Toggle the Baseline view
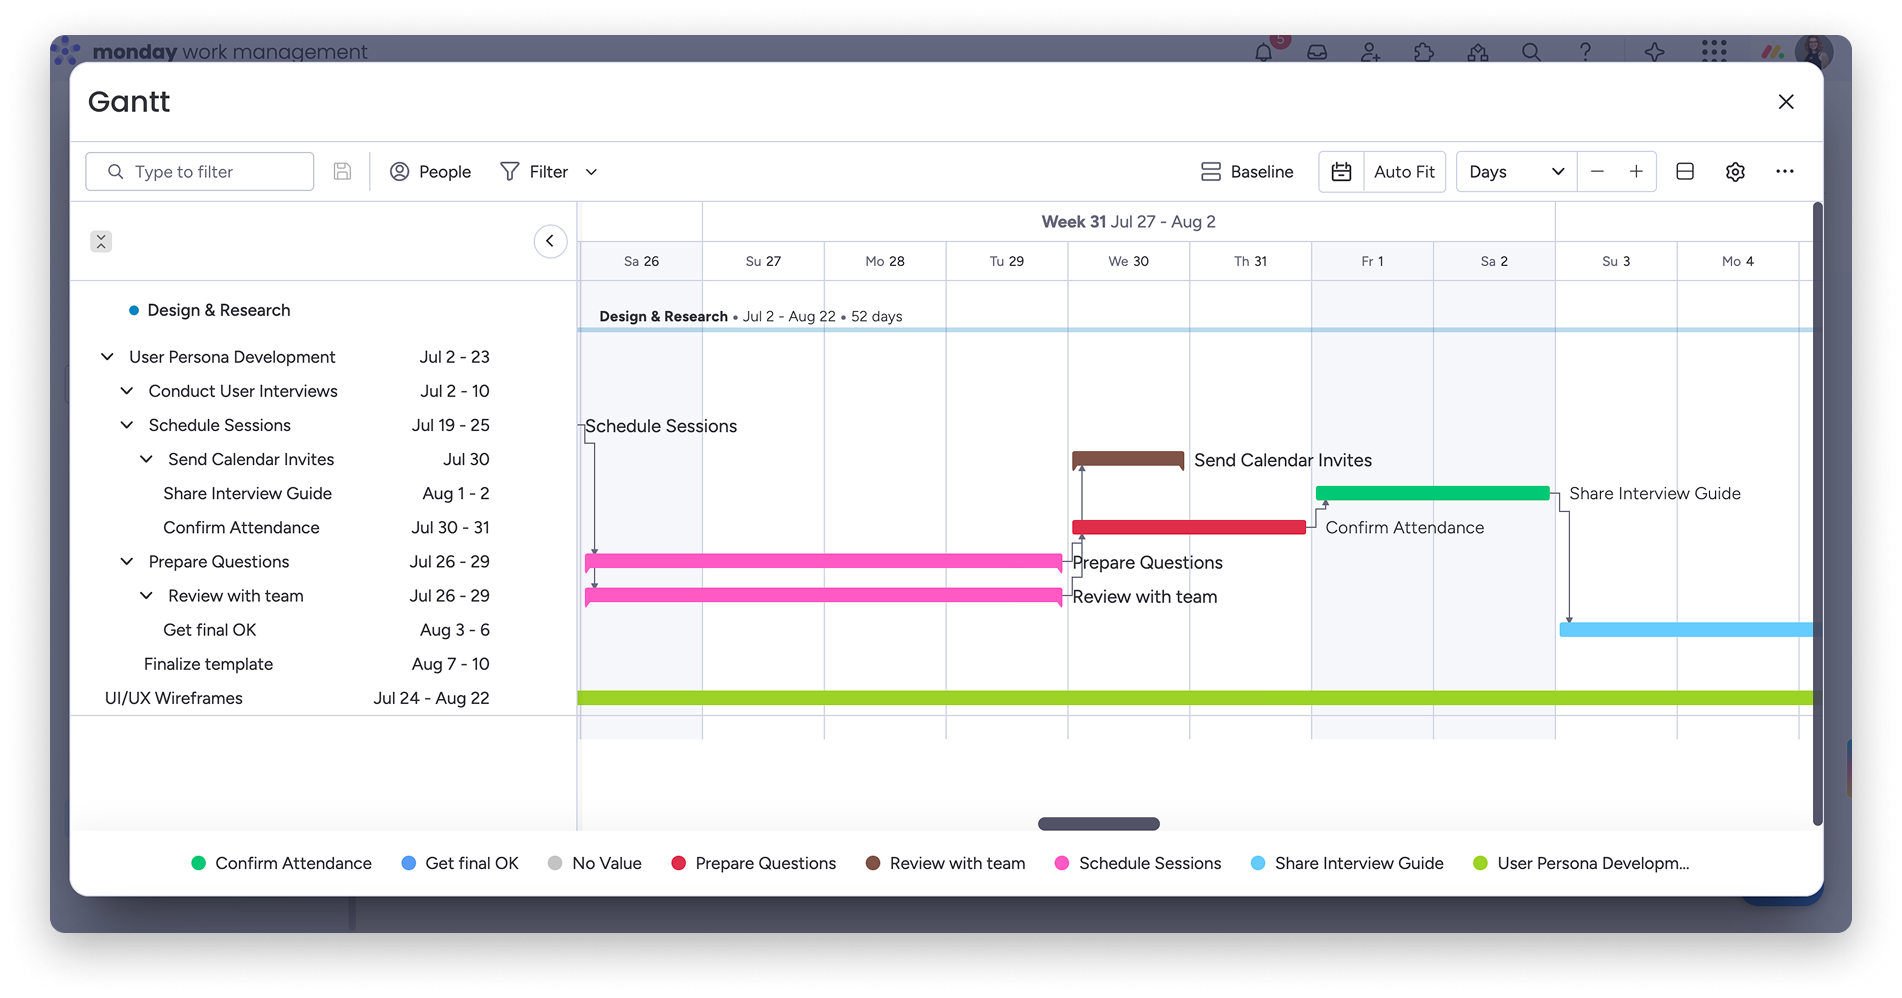The image size is (1902, 998). click(1247, 172)
